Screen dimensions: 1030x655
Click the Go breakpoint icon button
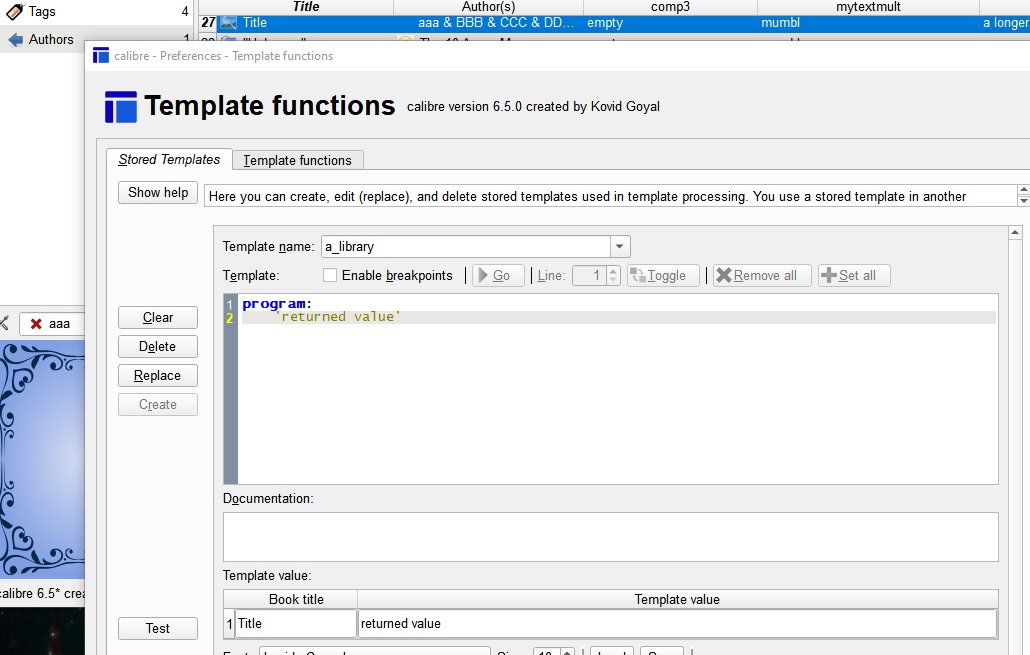(x=498, y=276)
